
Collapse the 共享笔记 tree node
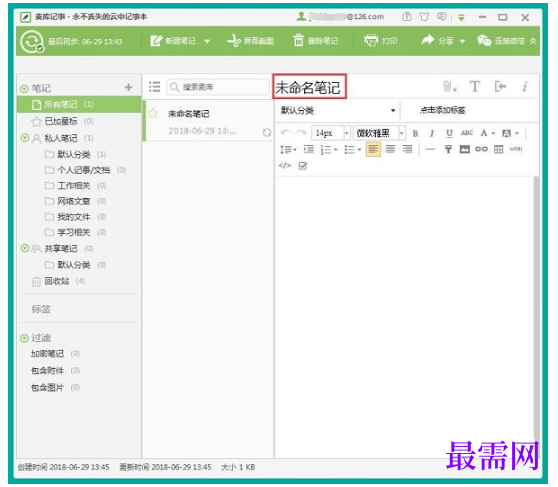[25, 248]
